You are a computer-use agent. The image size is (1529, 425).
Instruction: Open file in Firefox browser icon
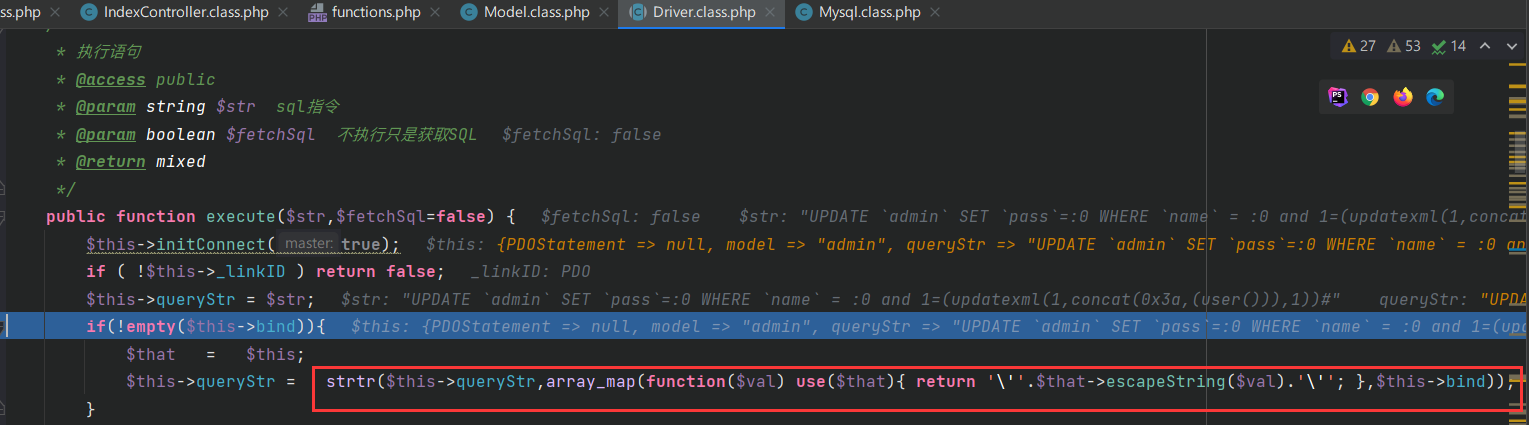(1403, 96)
